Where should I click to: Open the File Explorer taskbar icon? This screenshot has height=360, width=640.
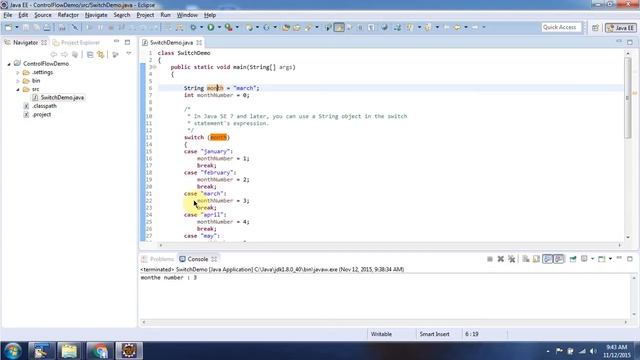(69, 351)
